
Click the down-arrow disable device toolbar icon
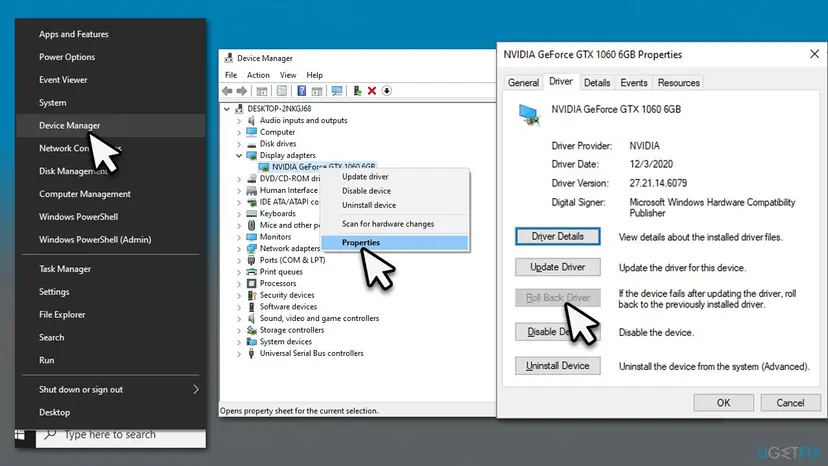tap(387, 91)
